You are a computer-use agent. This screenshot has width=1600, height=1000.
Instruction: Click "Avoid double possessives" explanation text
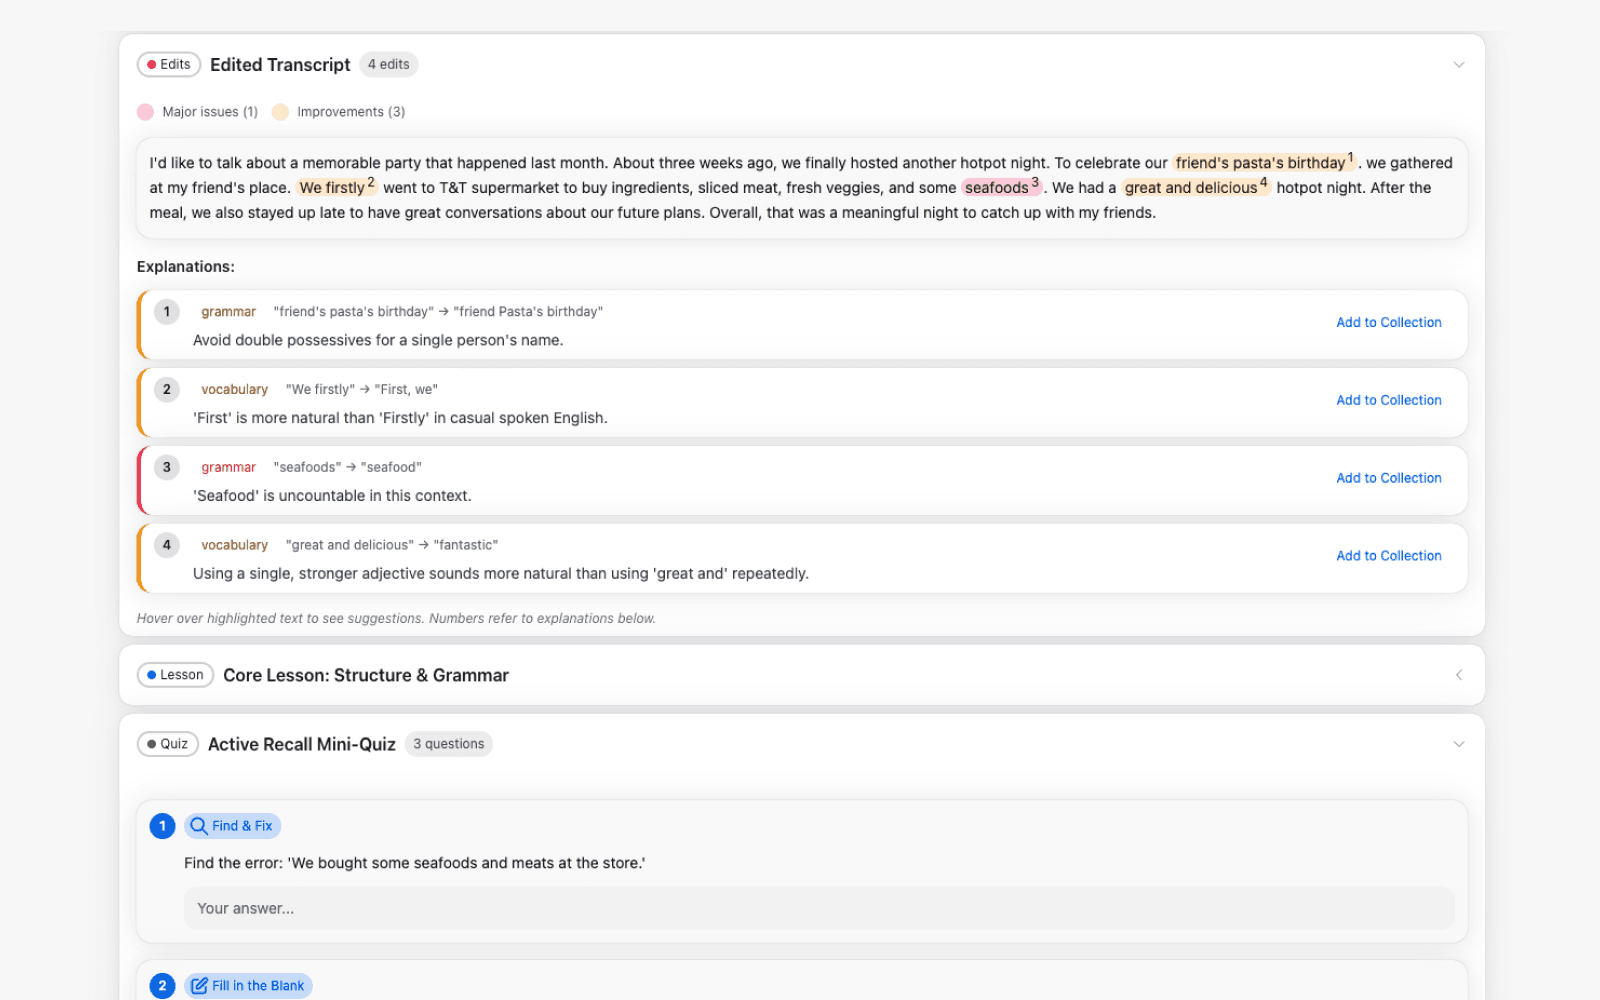pos(378,341)
